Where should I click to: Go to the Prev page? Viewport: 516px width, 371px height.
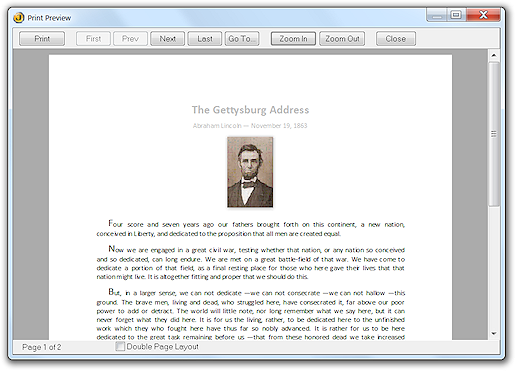pos(130,39)
